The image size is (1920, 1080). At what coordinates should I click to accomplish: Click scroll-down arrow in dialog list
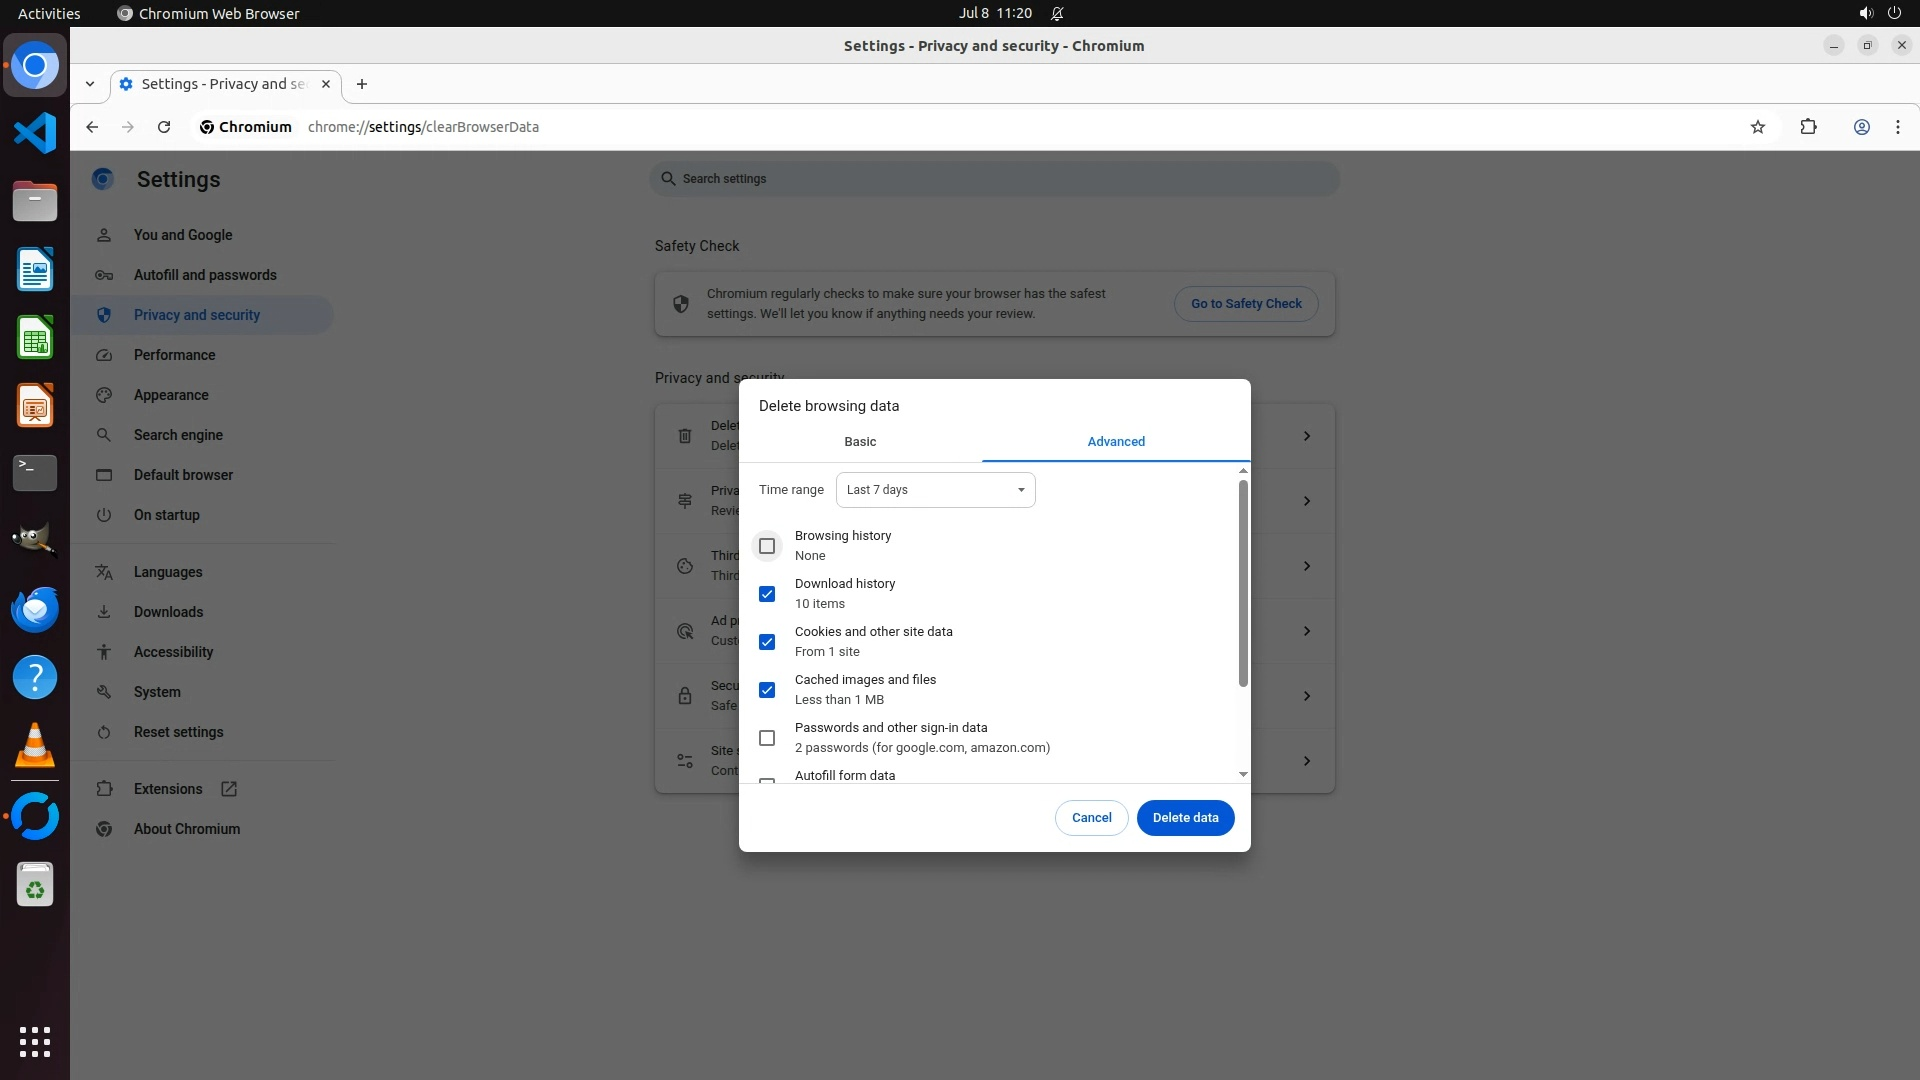(x=1243, y=774)
